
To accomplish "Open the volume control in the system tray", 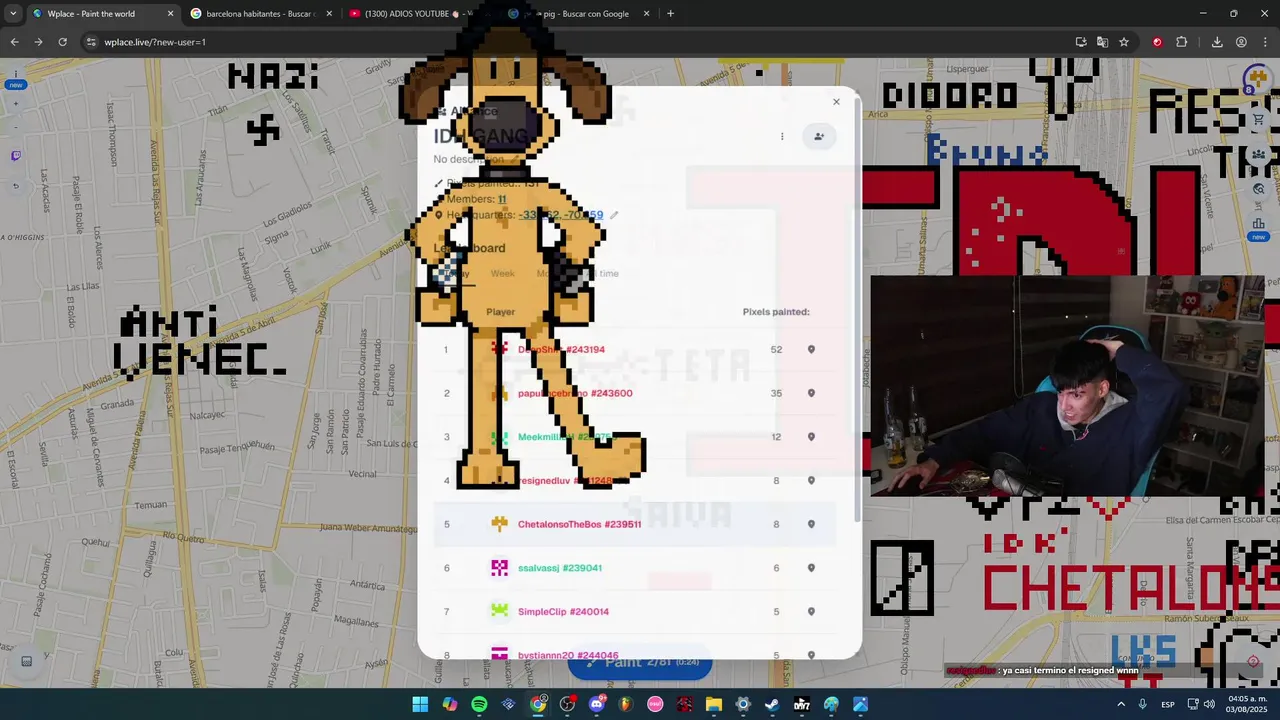I will 1208,704.
